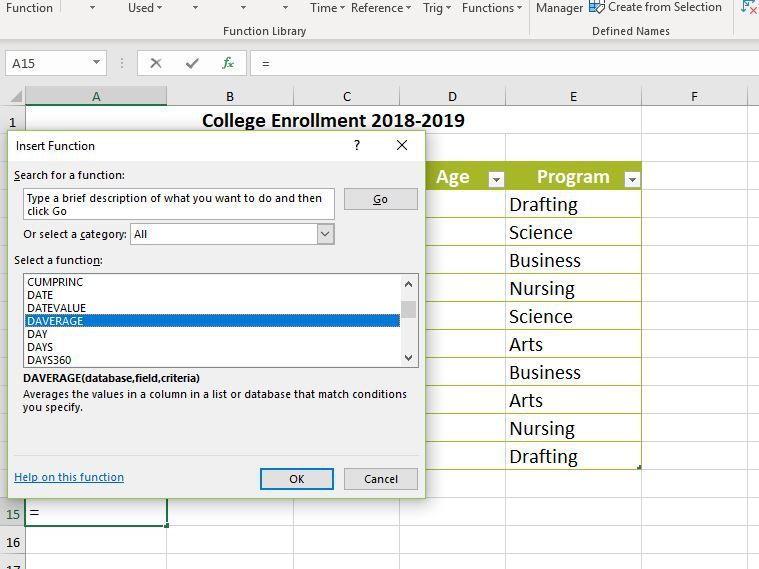Click the Go search button
The width and height of the screenshot is (759, 569).
pyautogui.click(x=380, y=199)
